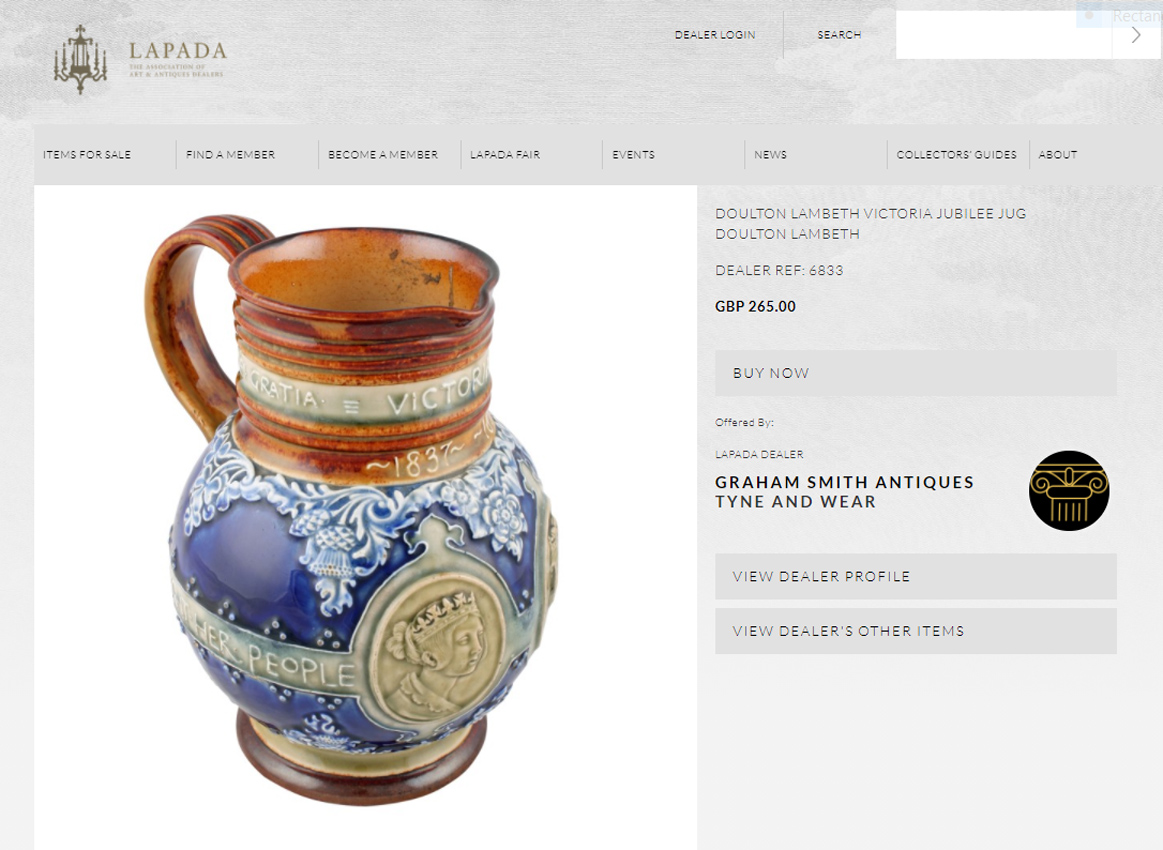Screen dimensions: 1163x850
Task: Click the LAPADA wordmark text logo
Action: [177, 58]
